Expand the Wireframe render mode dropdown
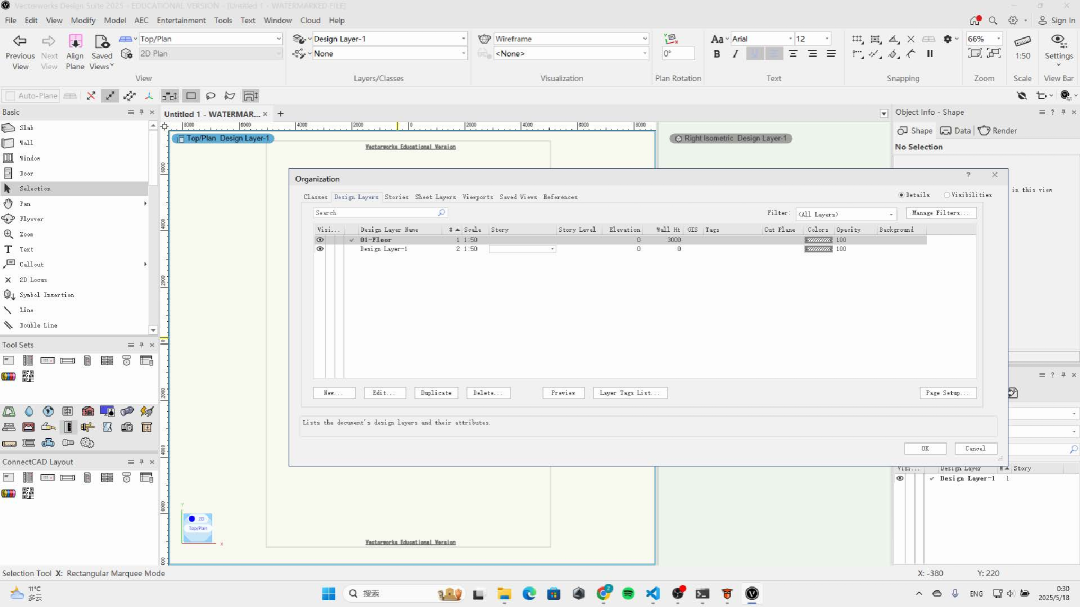The height and width of the screenshot is (607, 1080). (570, 39)
